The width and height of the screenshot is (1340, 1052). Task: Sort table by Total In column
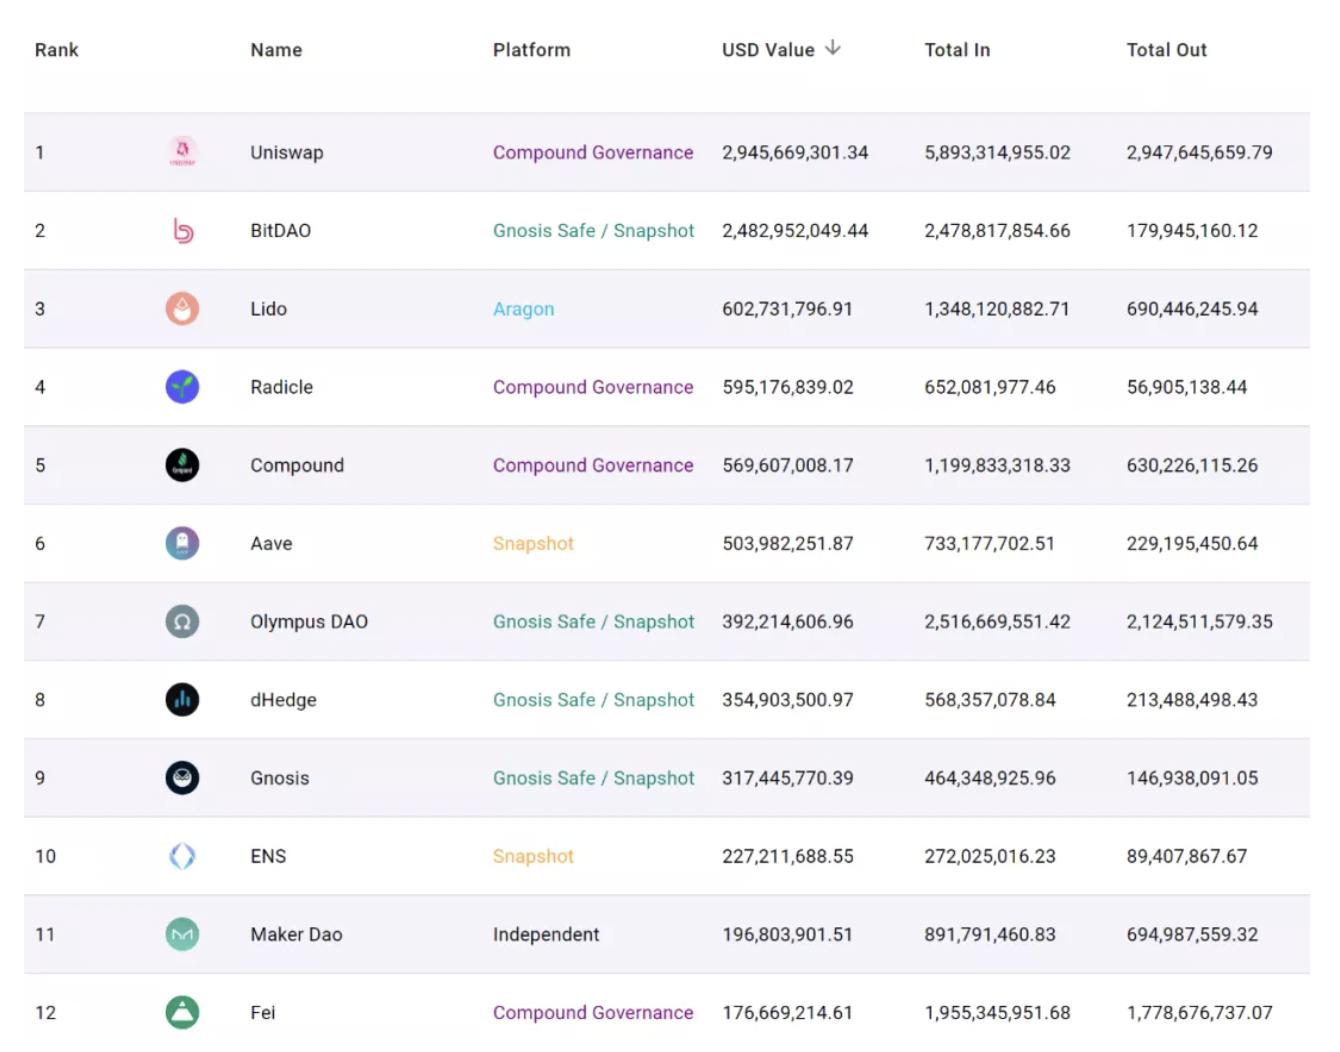tap(956, 50)
